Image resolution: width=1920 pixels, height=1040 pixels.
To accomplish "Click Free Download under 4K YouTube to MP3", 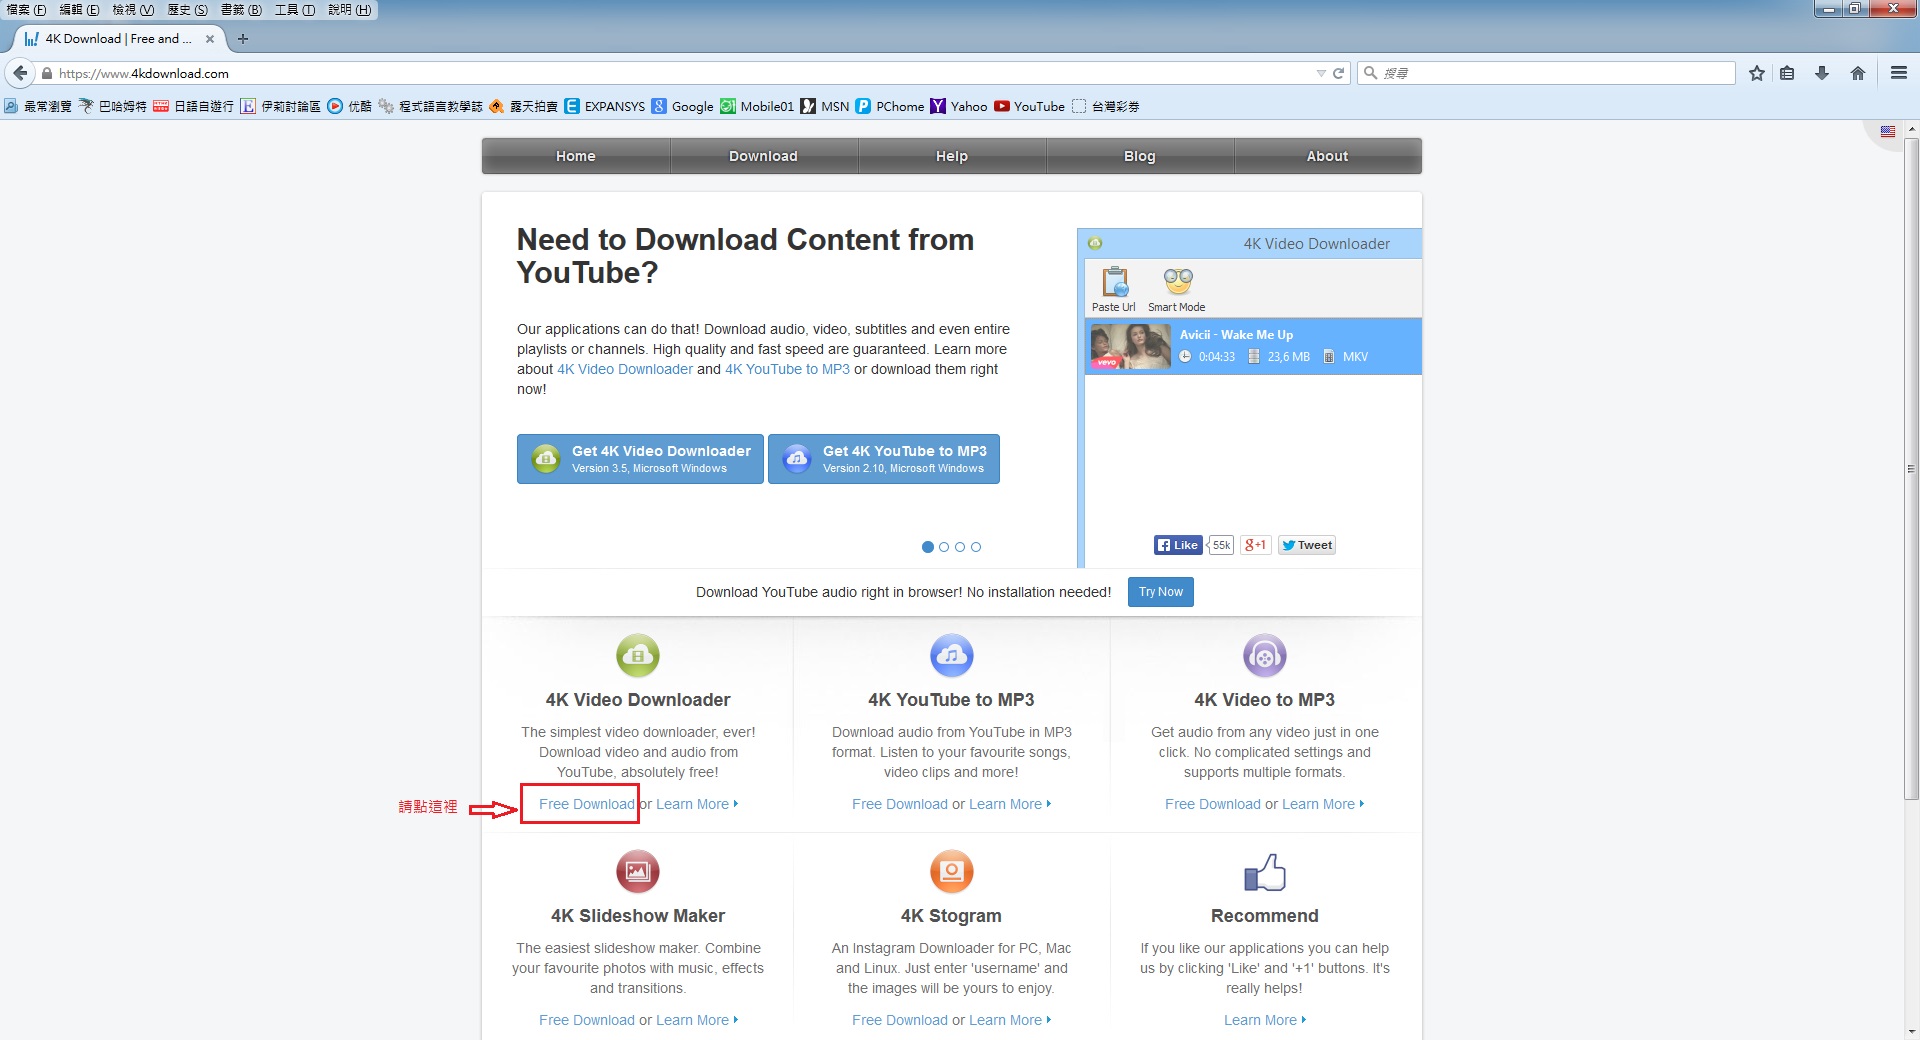I will pyautogui.click(x=900, y=804).
